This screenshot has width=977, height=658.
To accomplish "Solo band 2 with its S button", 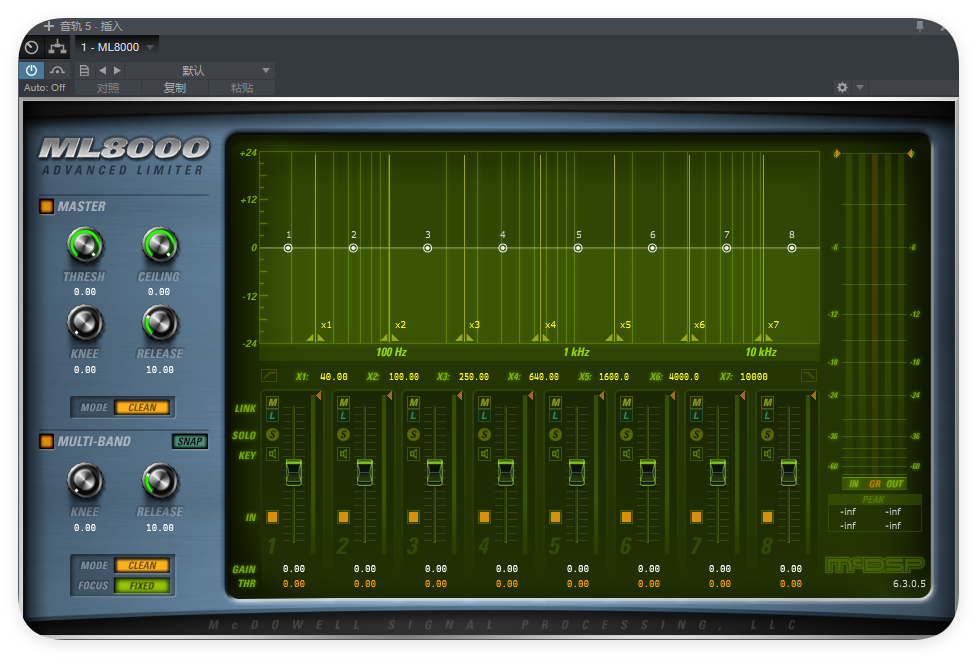I will point(343,434).
